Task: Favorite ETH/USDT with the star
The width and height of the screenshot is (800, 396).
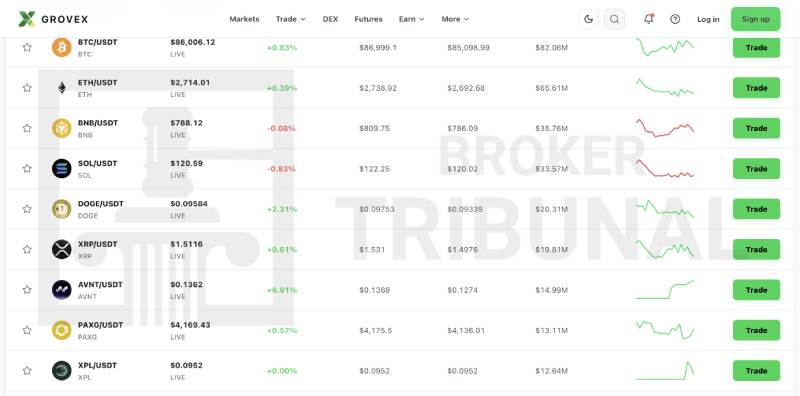Action: pyautogui.click(x=27, y=88)
